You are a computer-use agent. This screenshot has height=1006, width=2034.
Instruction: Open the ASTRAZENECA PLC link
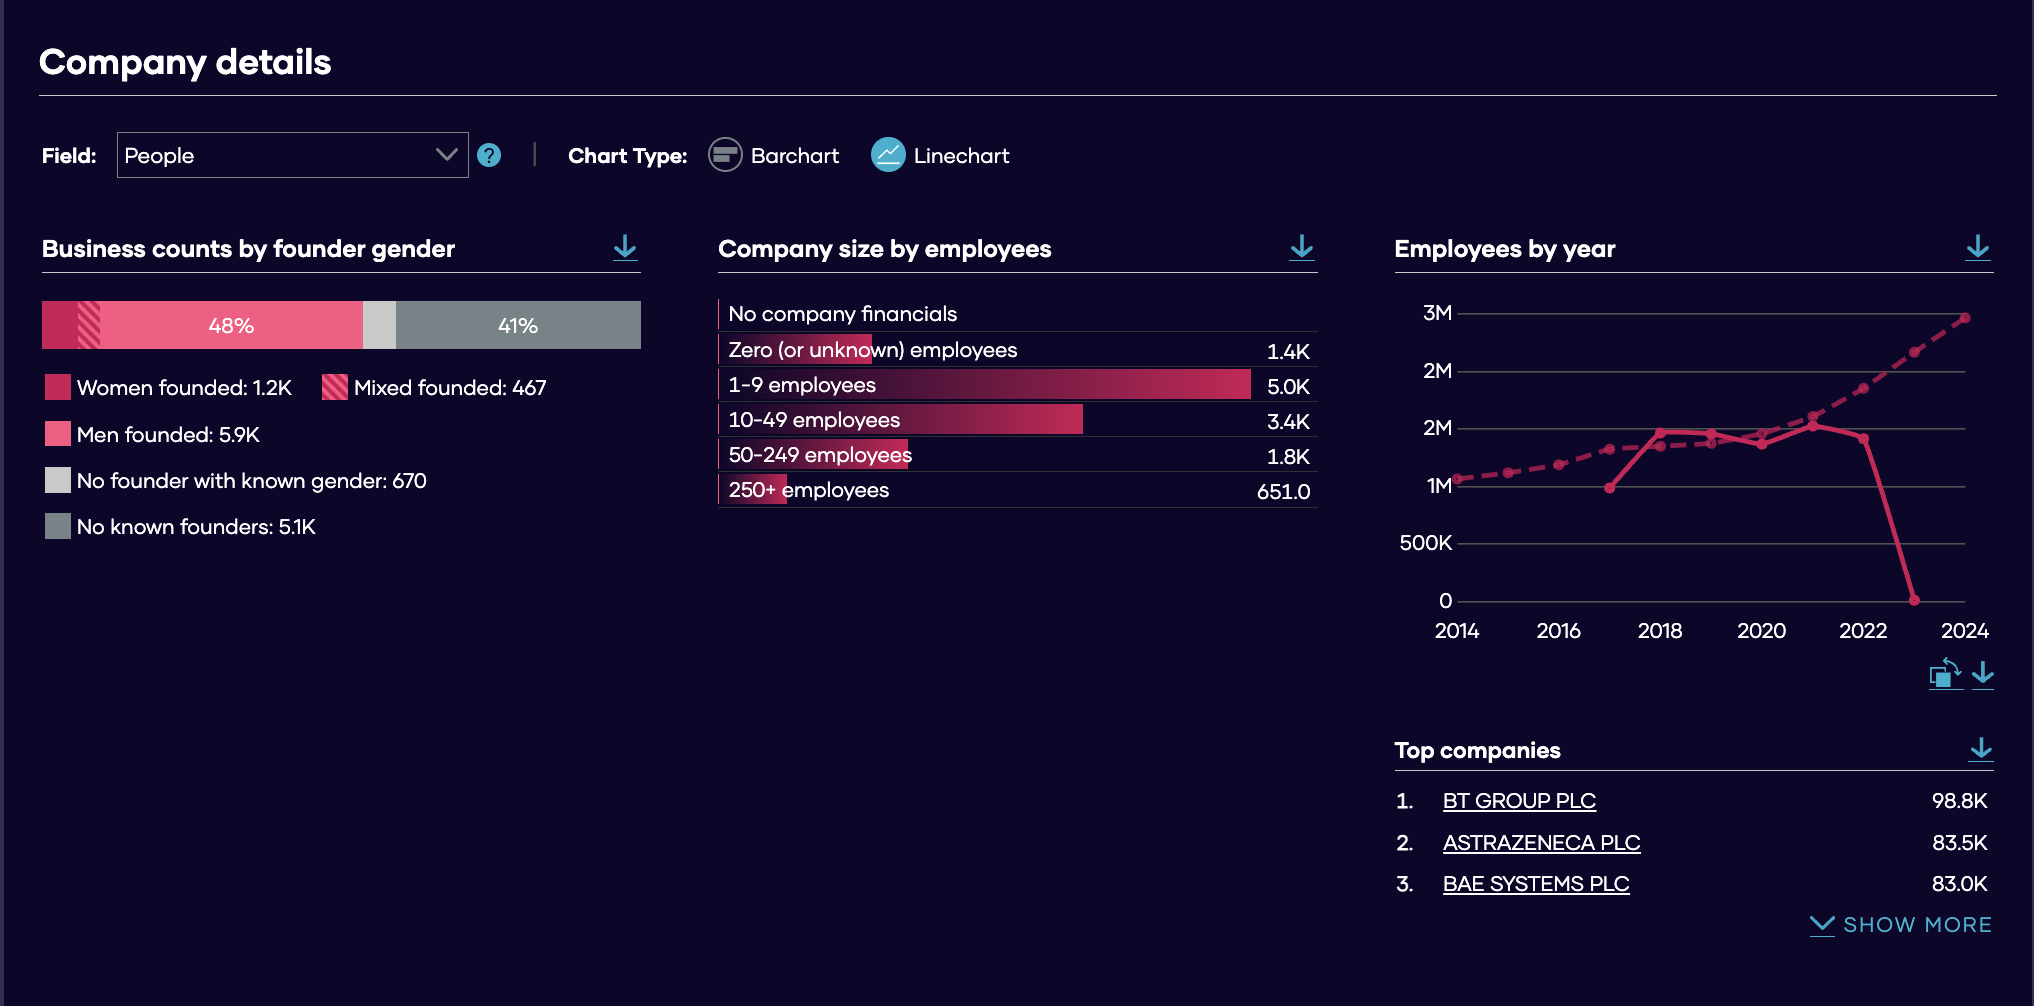(1541, 843)
